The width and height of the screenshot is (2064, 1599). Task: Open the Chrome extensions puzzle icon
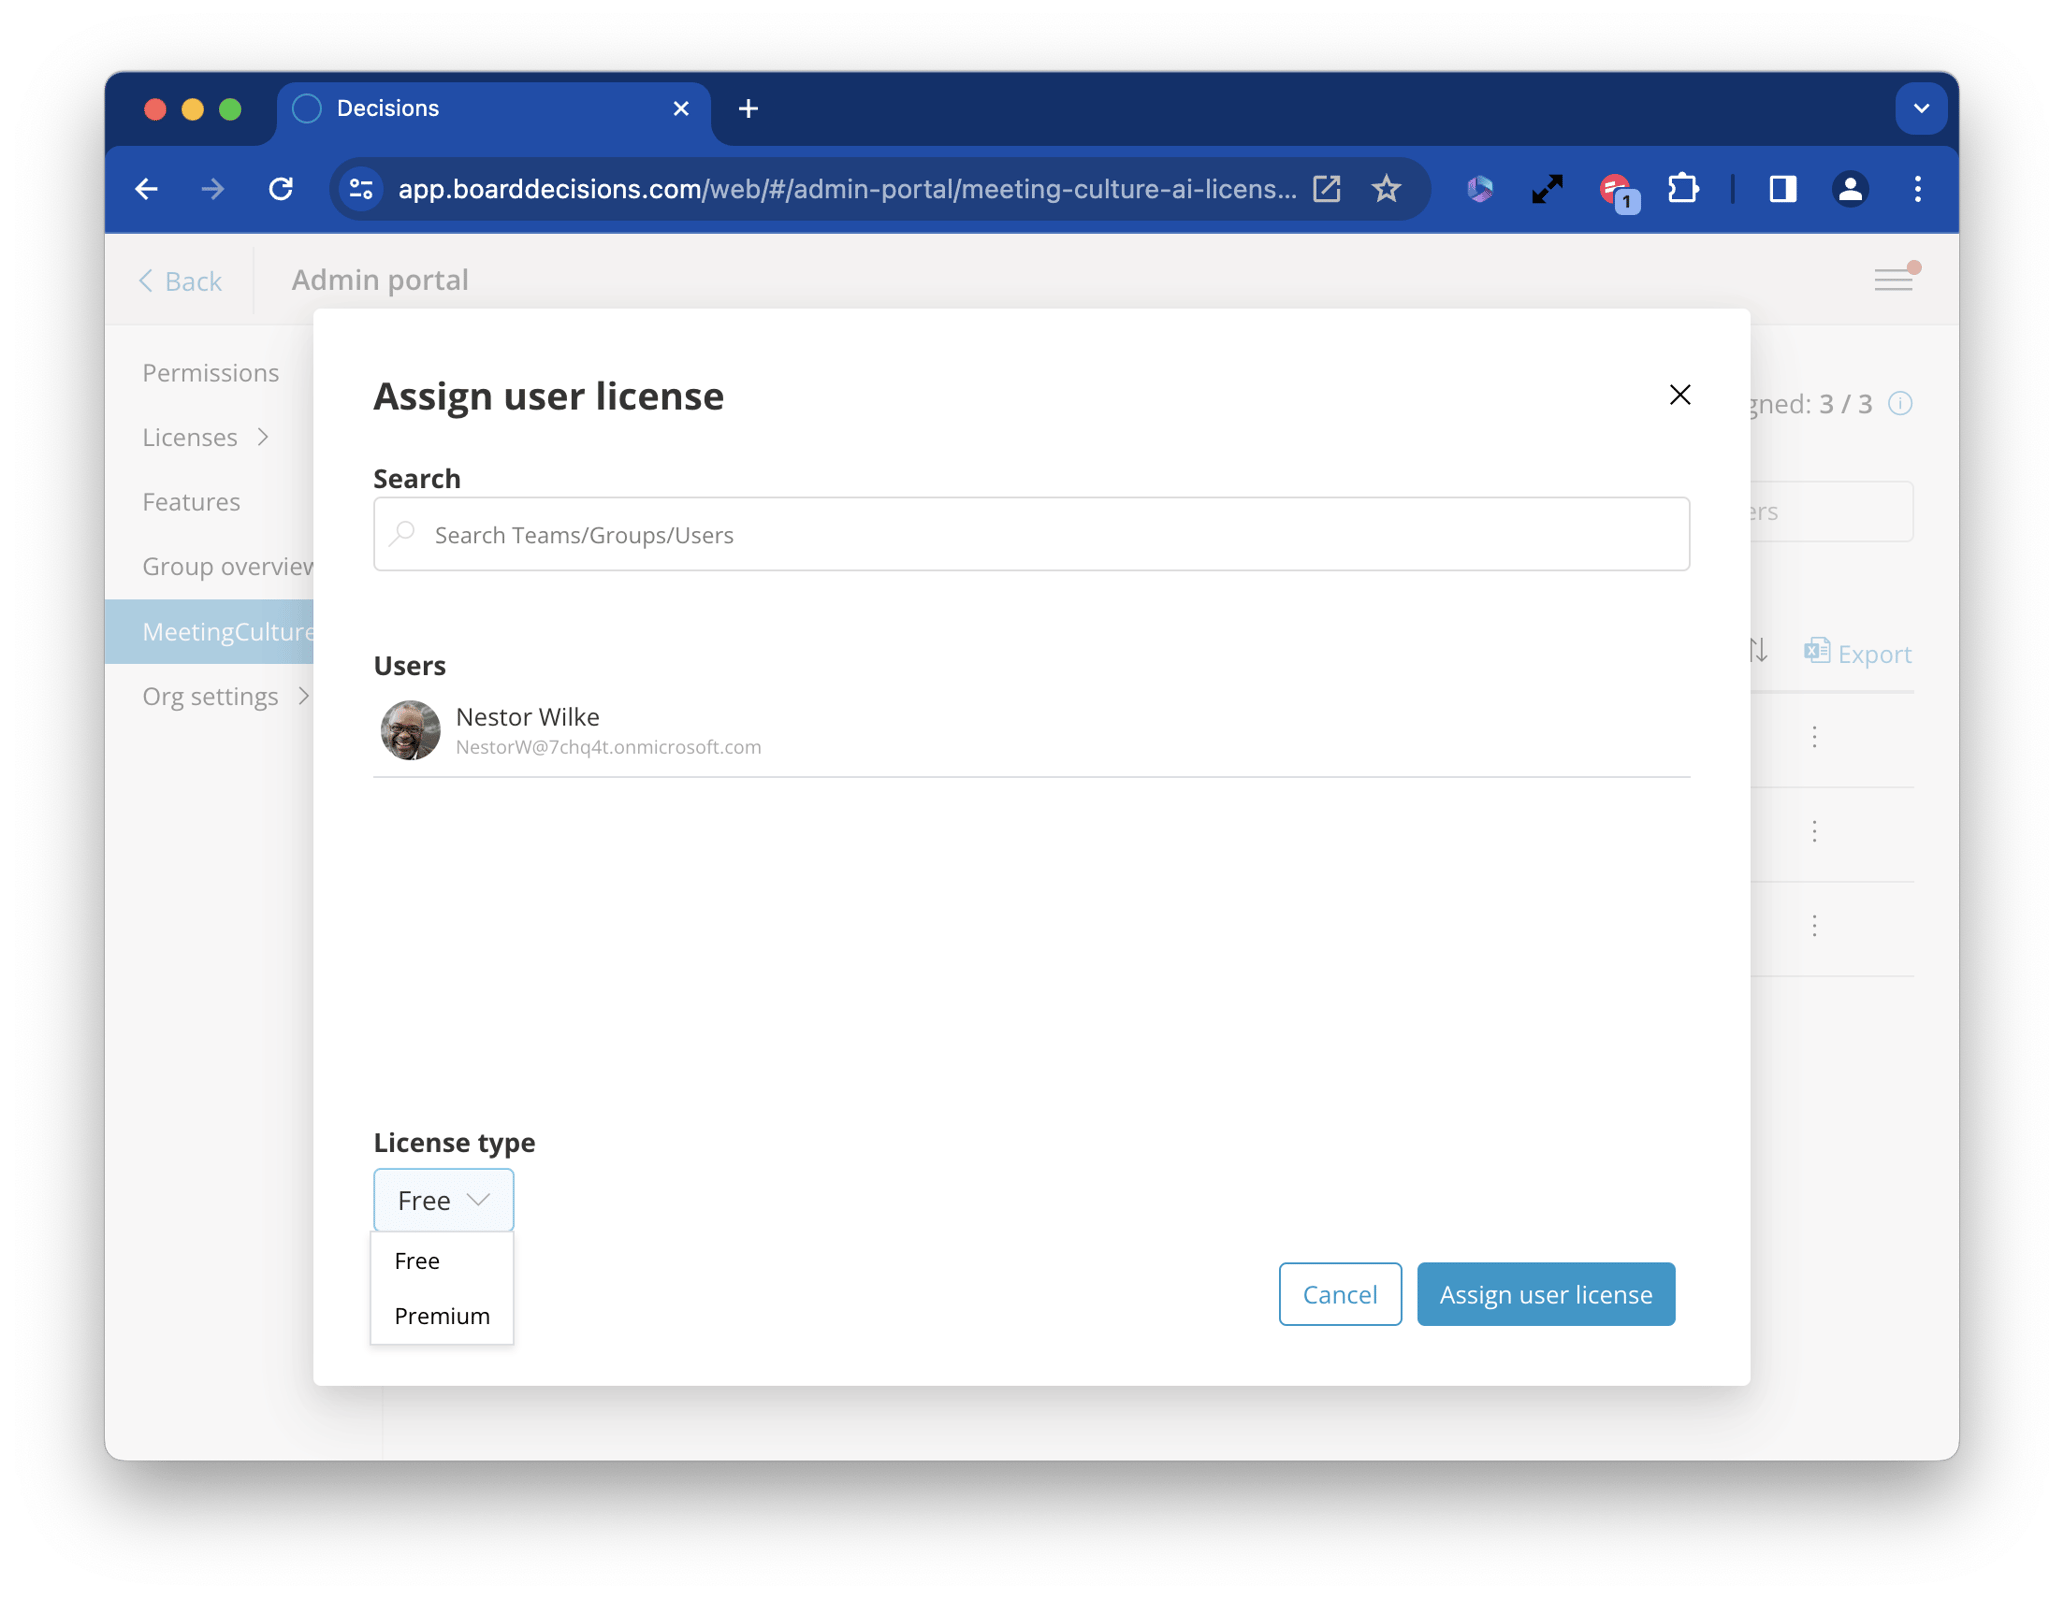point(1684,189)
